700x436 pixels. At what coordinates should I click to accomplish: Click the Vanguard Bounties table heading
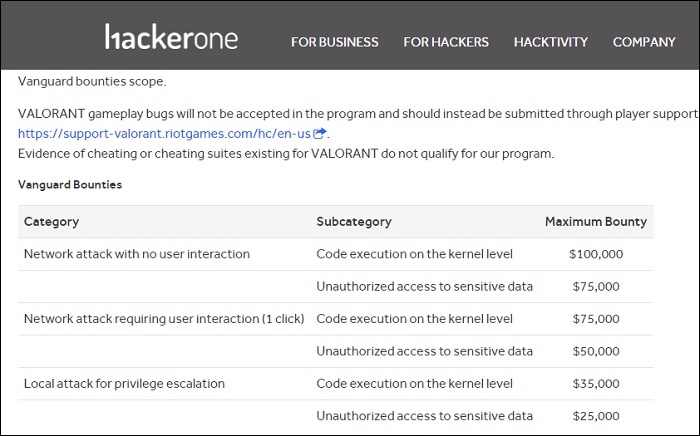point(70,185)
